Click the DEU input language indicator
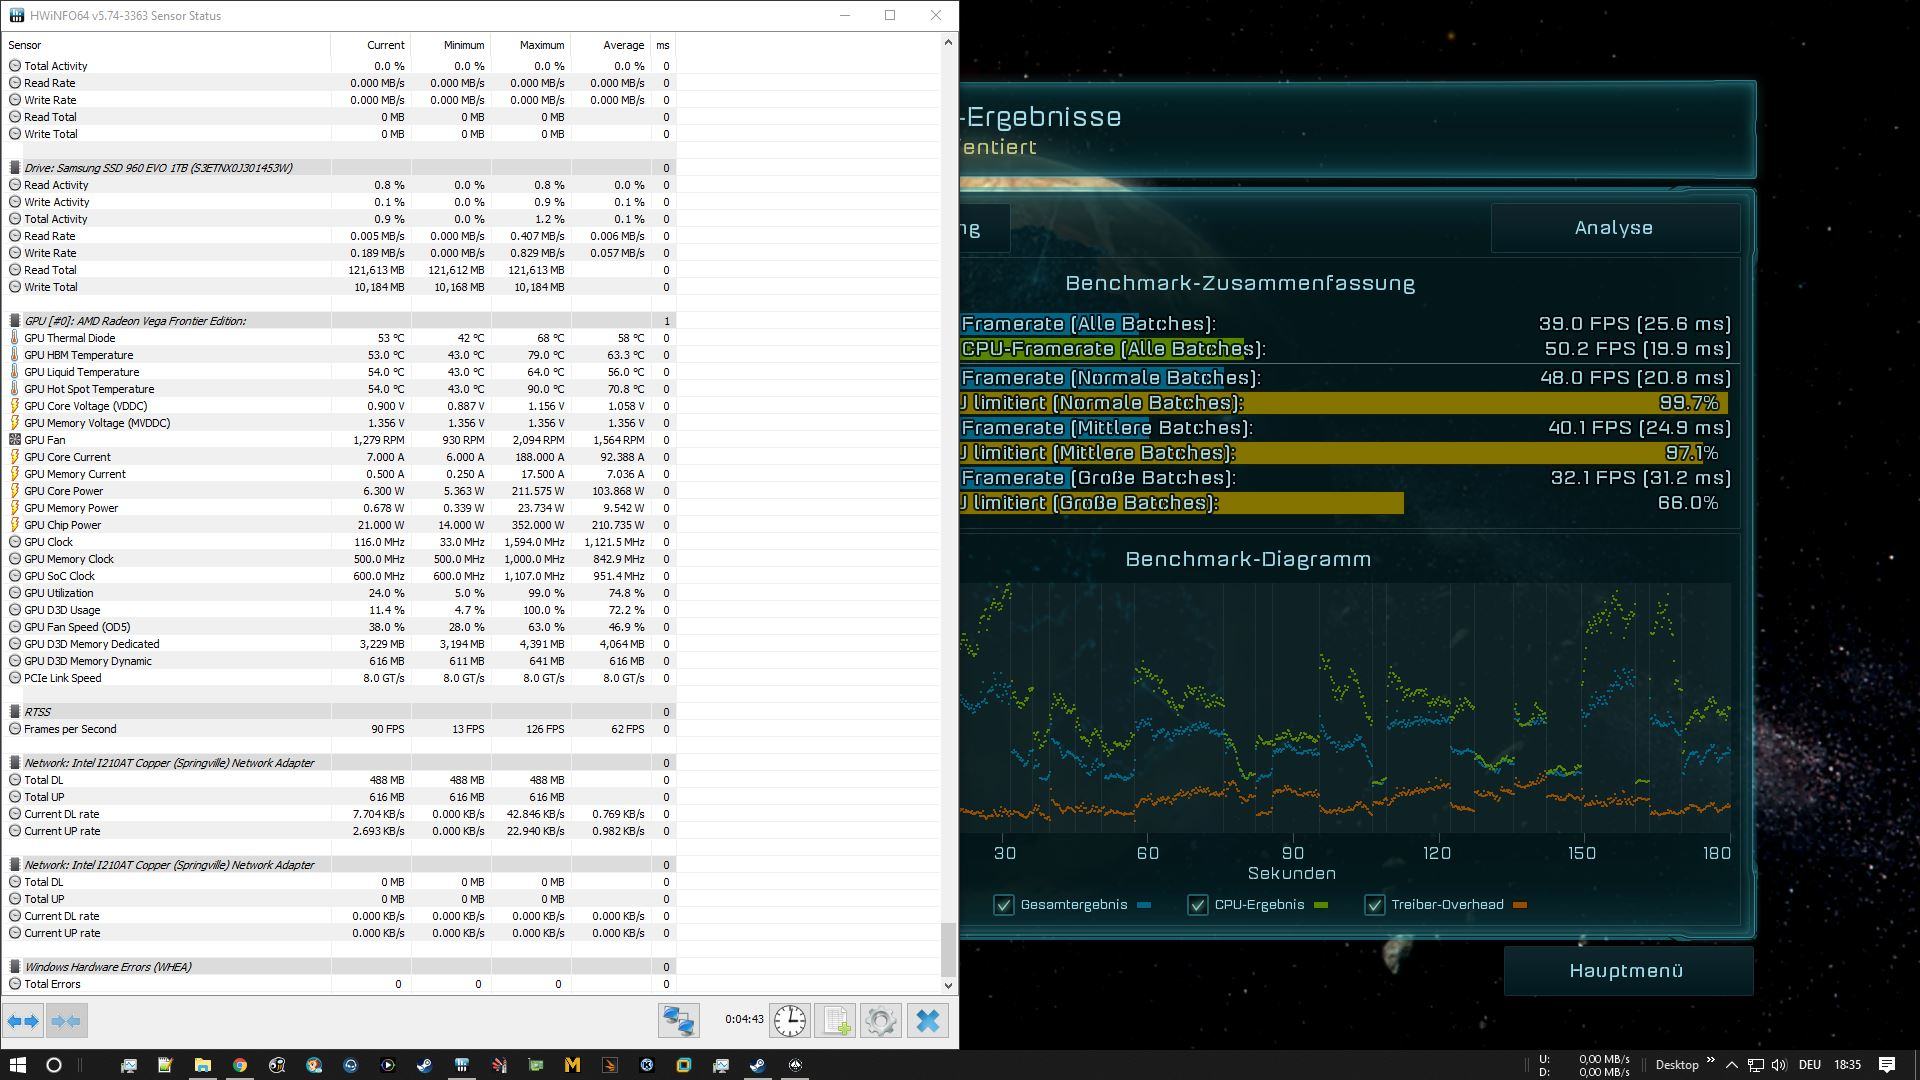This screenshot has height=1080, width=1920. (x=1810, y=1065)
